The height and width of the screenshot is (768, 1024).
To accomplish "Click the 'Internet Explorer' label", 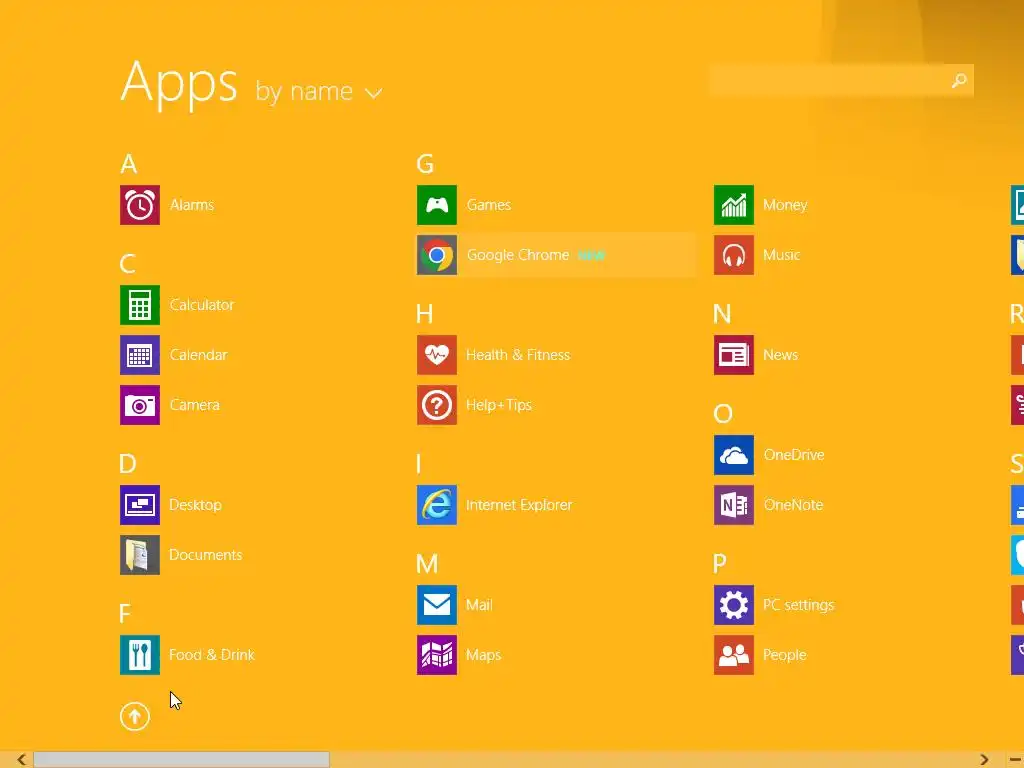I will coord(519,505).
